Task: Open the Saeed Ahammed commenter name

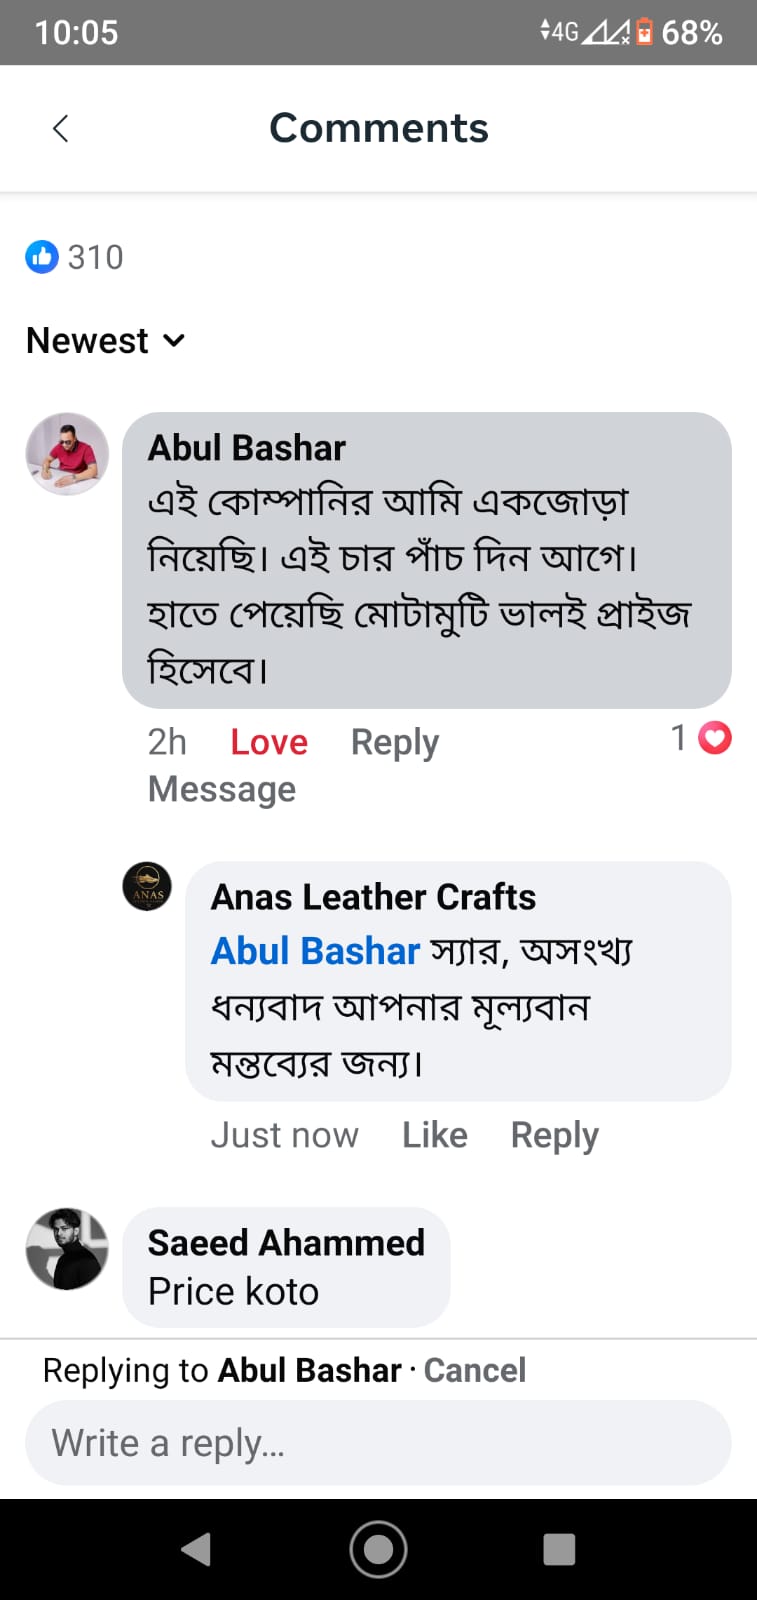Action: (286, 1243)
